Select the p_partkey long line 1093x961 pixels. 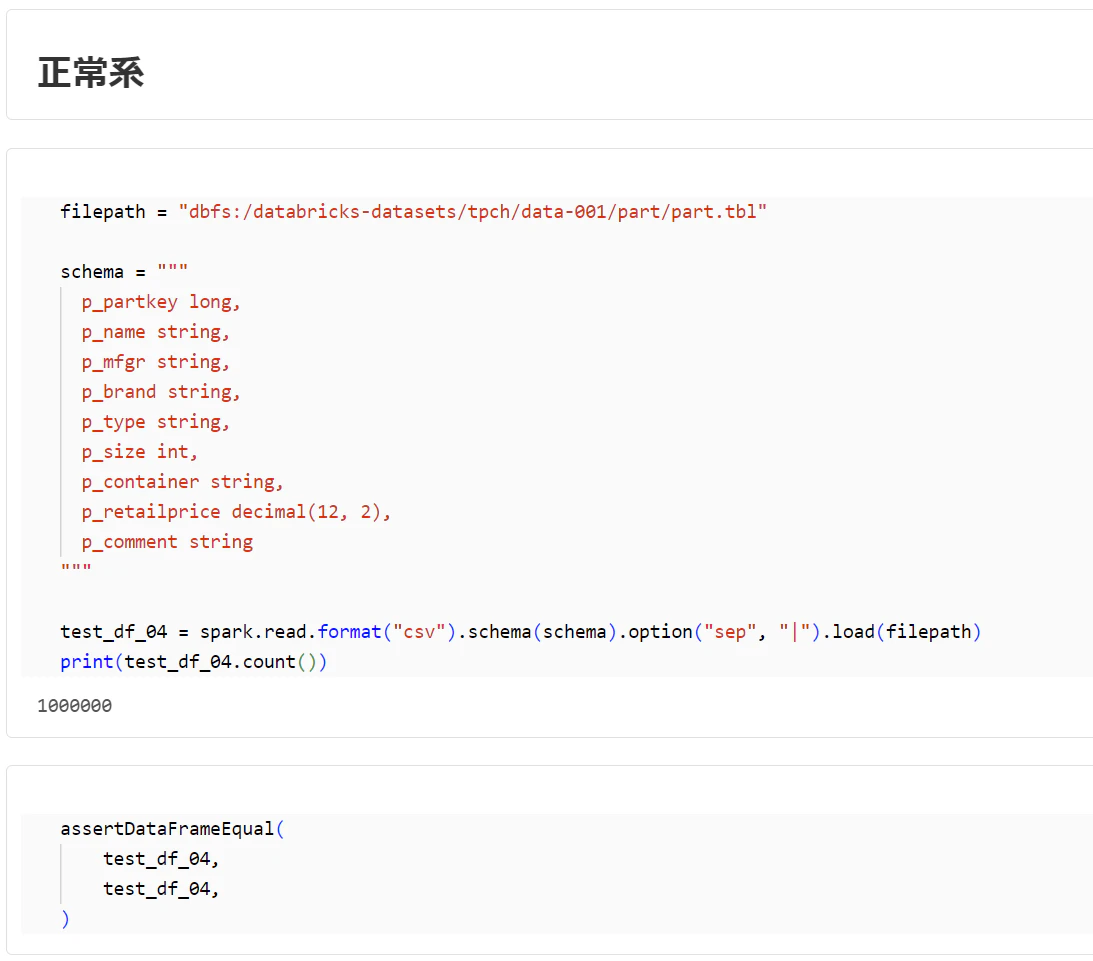(x=160, y=302)
